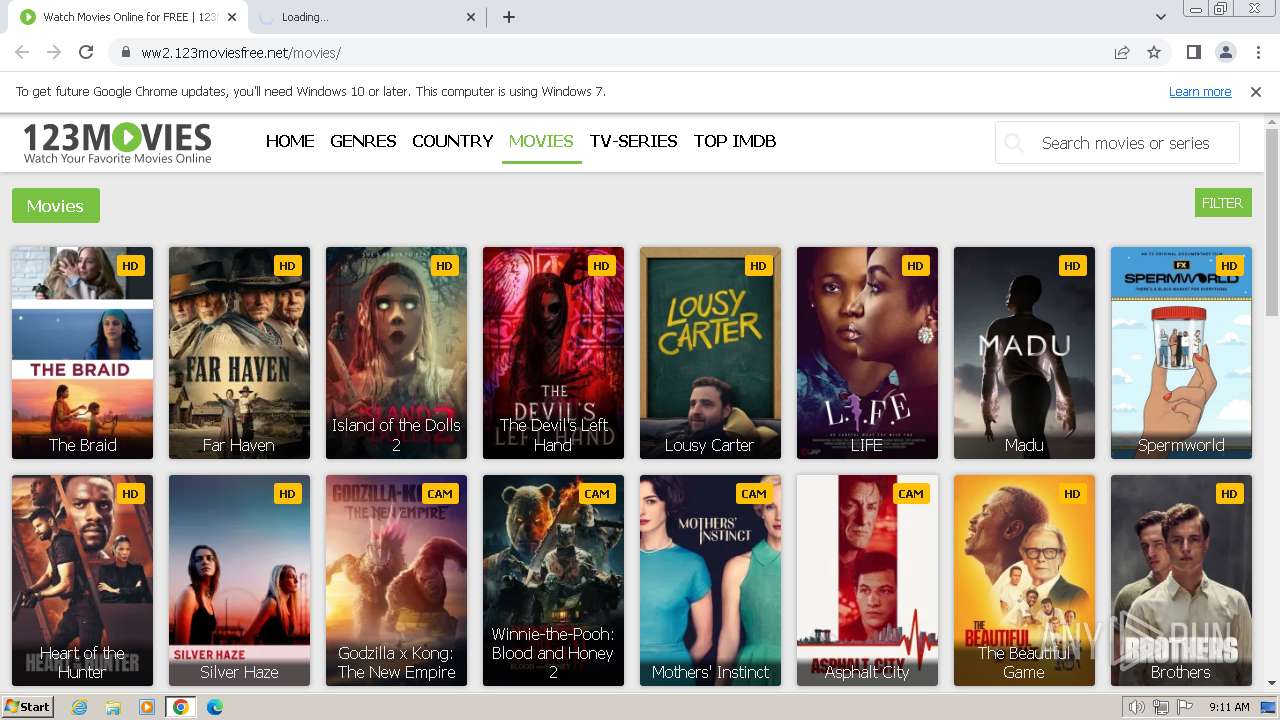Image resolution: width=1280 pixels, height=720 pixels.
Task: Open the volume control in system tray
Action: pos(1137,707)
